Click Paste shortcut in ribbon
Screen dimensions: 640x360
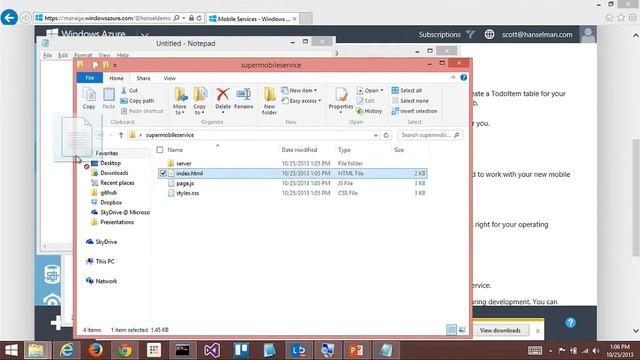142,111
